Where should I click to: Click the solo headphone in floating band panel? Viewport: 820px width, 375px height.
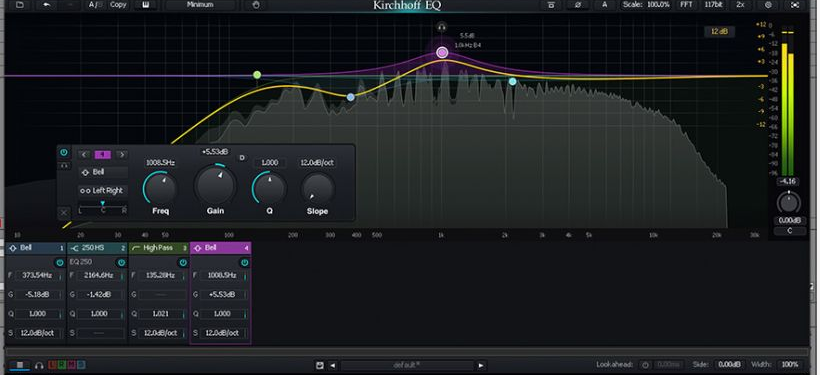[64, 166]
